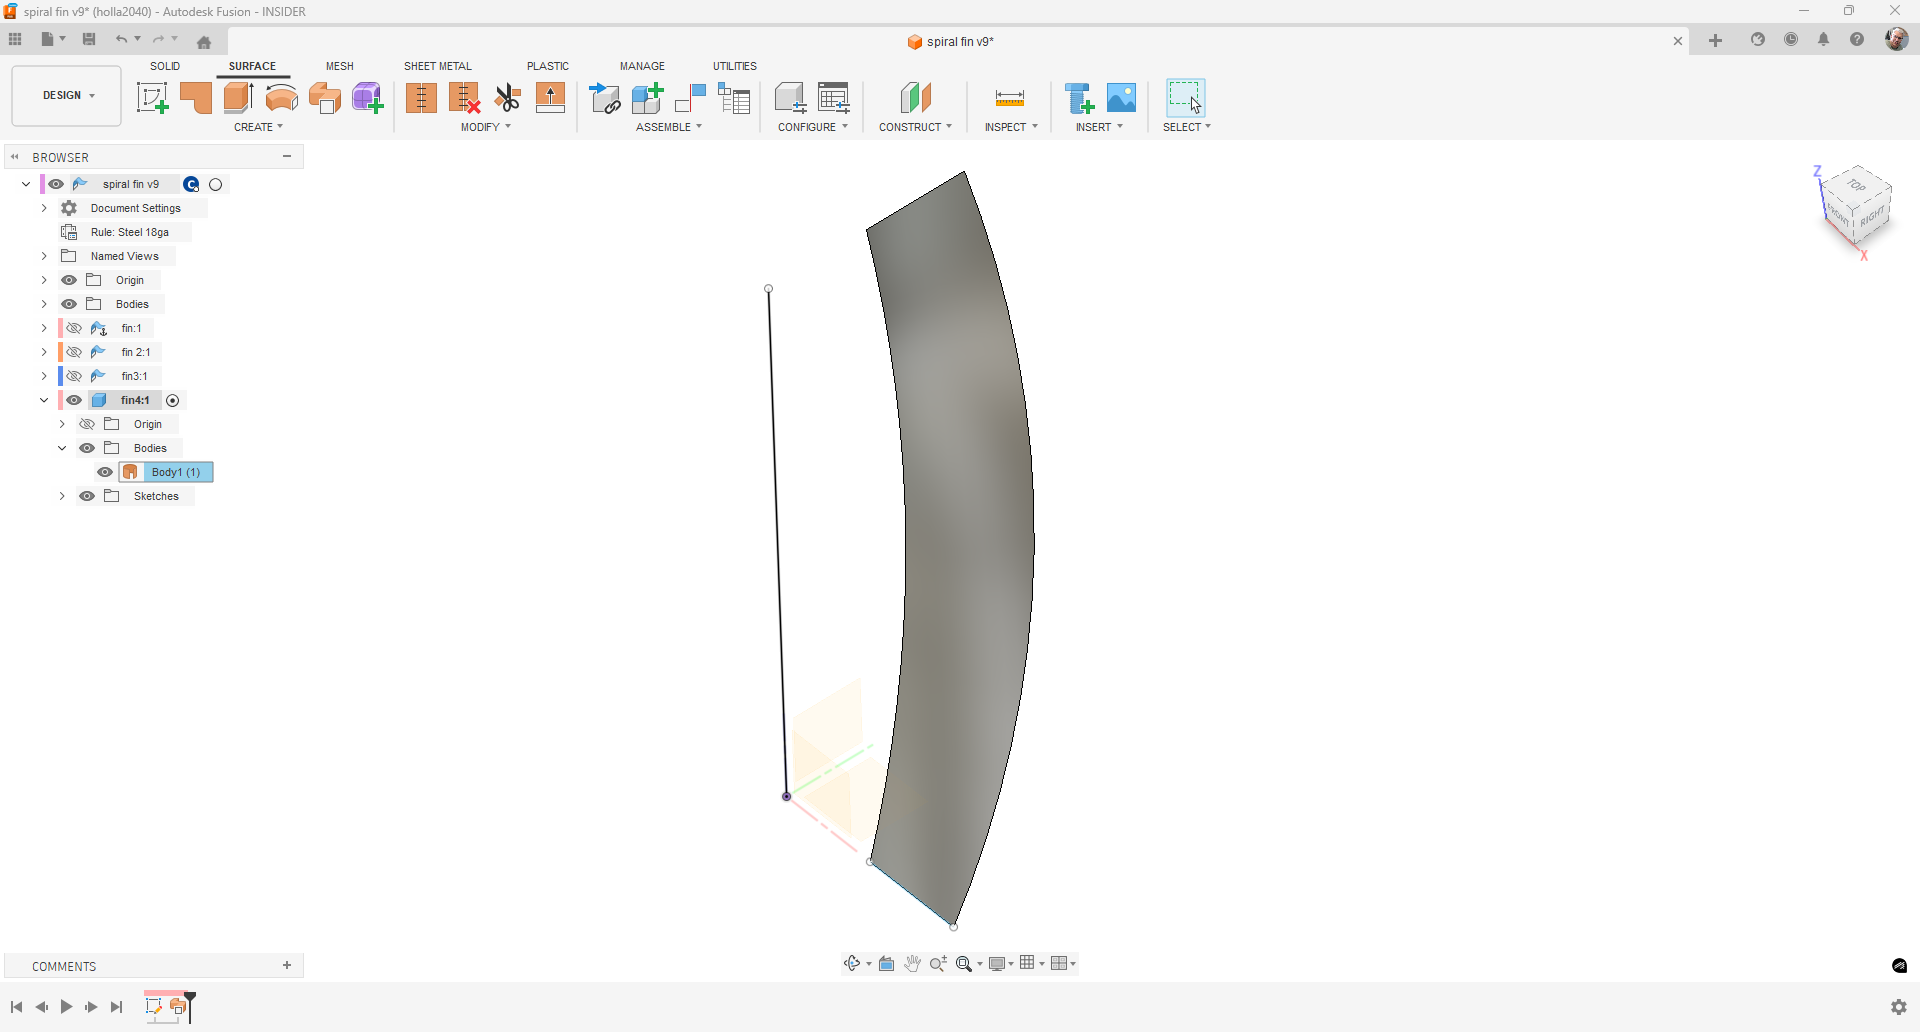Hide Body1 (1) using its eye icon
The height and width of the screenshot is (1032, 1920).
click(105, 472)
